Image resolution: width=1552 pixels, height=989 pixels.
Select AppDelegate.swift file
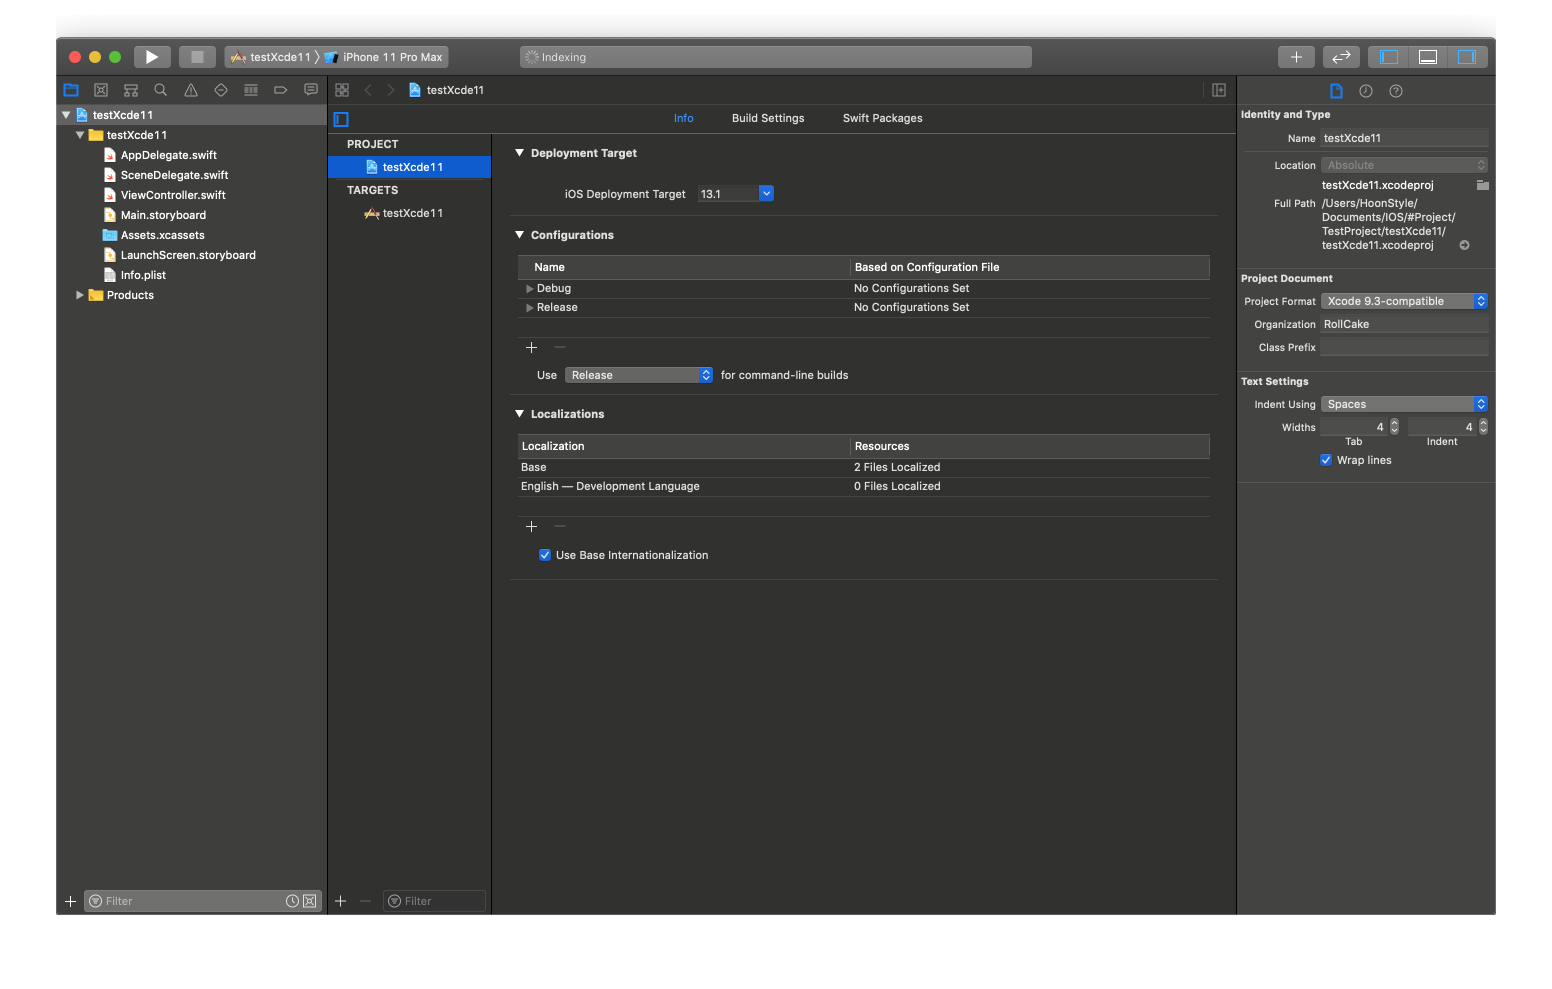(168, 155)
